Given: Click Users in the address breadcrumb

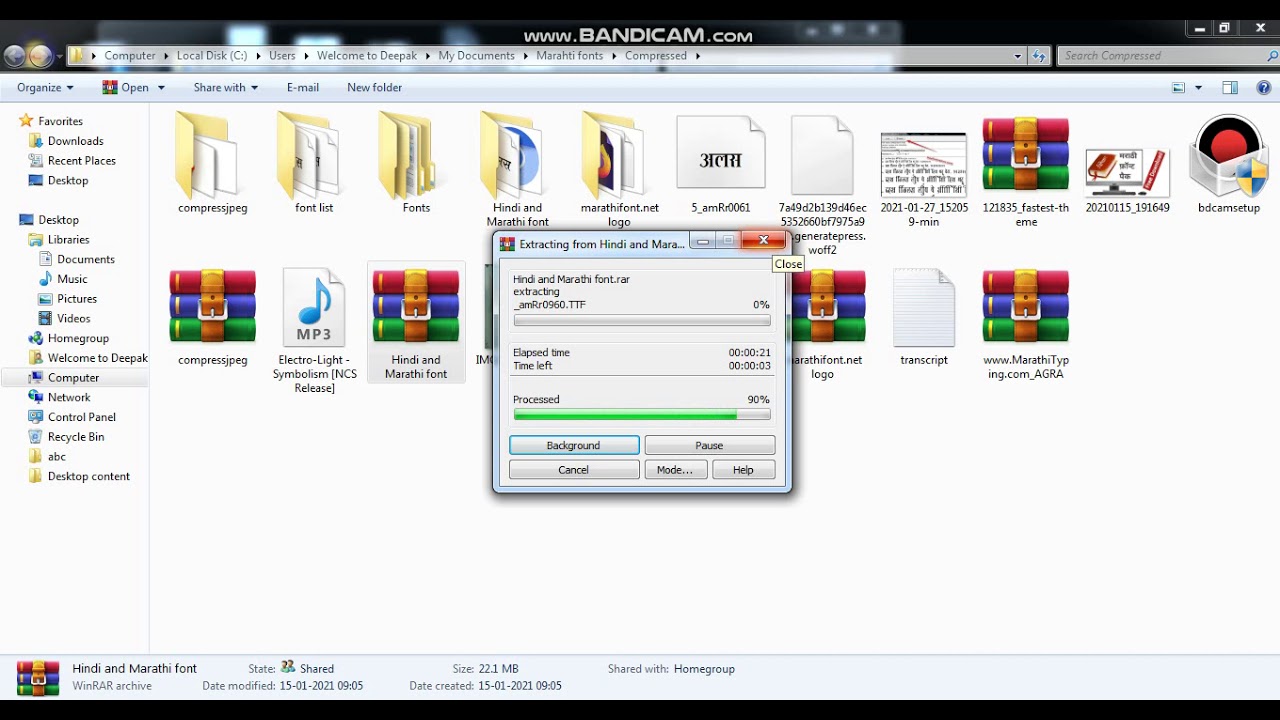Looking at the screenshot, I should (x=282, y=56).
